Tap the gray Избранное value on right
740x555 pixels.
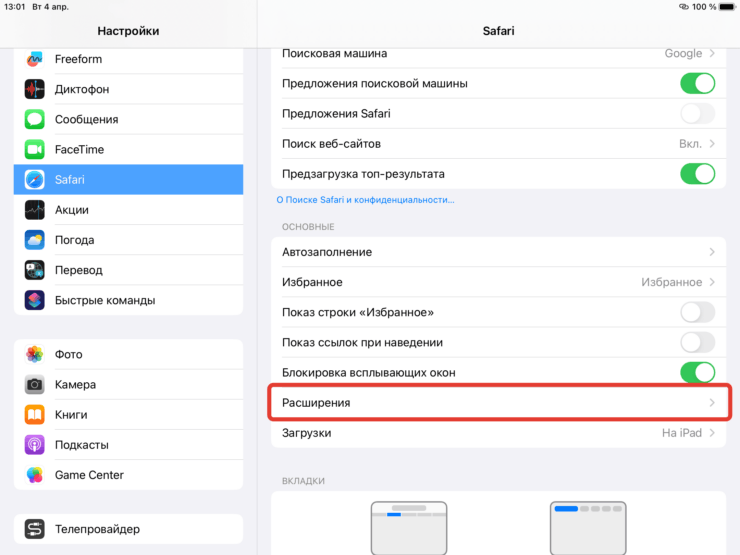(x=672, y=282)
